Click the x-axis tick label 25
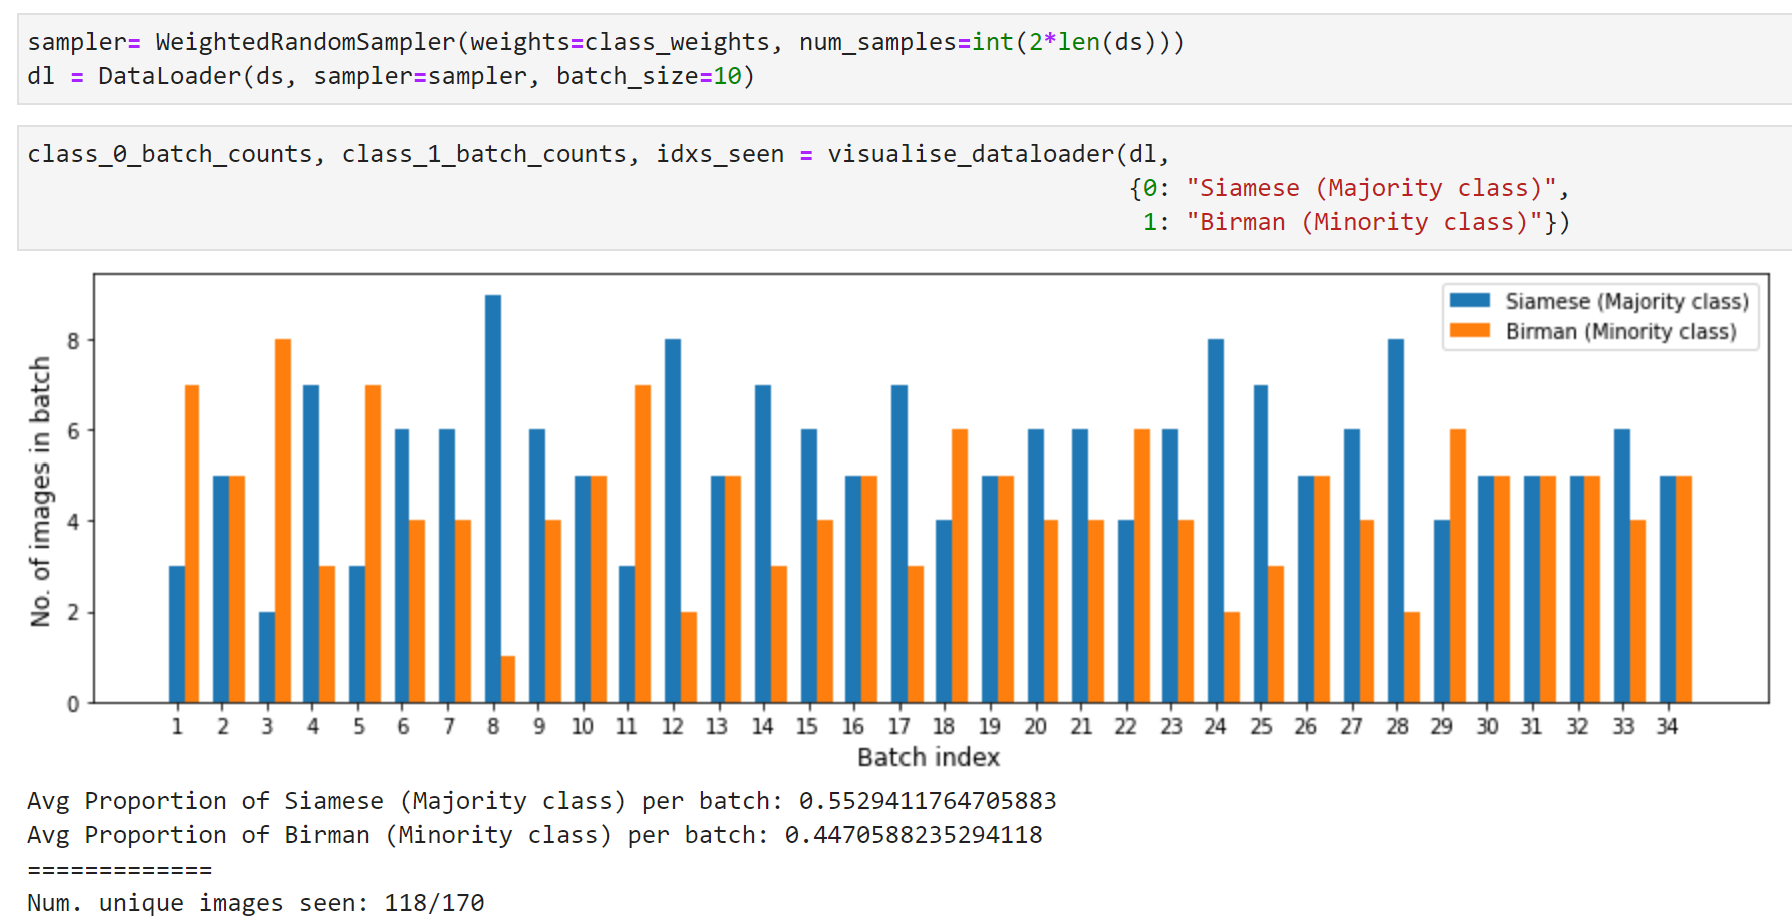The width and height of the screenshot is (1792, 922). click(x=1261, y=727)
